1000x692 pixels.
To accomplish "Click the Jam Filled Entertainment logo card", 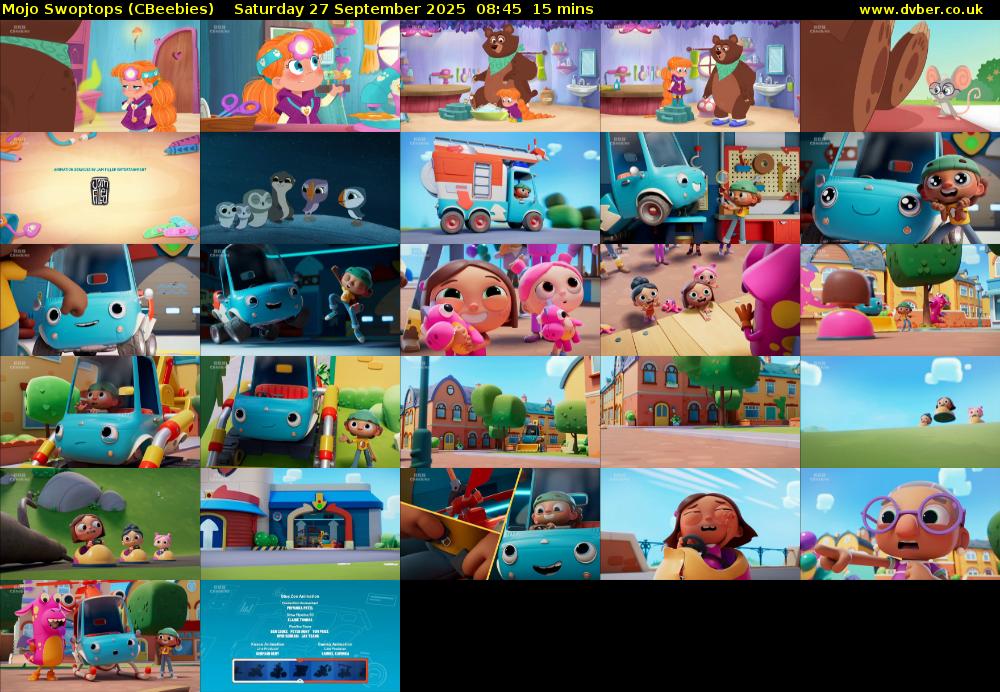I will [x=100, y=190].
